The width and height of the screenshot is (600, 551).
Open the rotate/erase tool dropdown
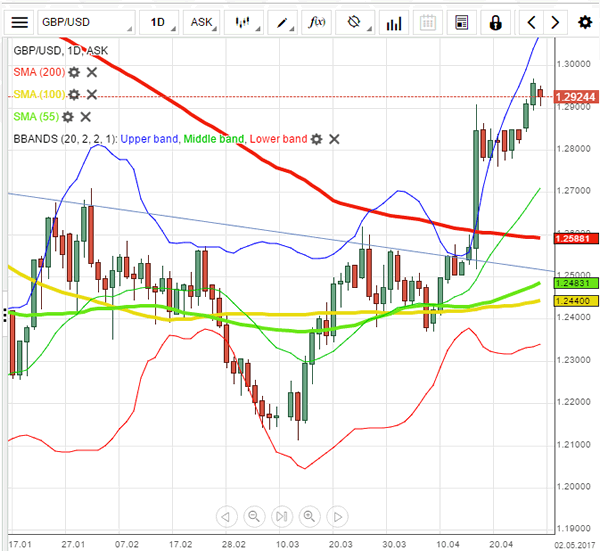click(355, 23)
